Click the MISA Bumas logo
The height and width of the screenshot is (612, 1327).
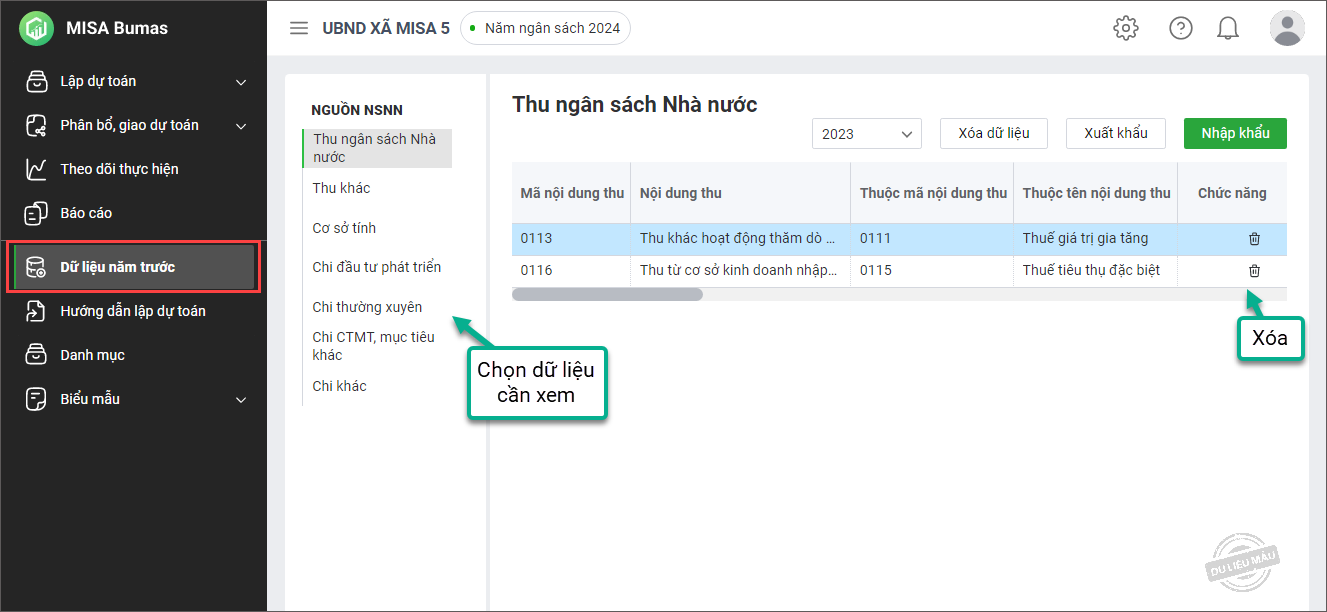click(x=36, y=28)
